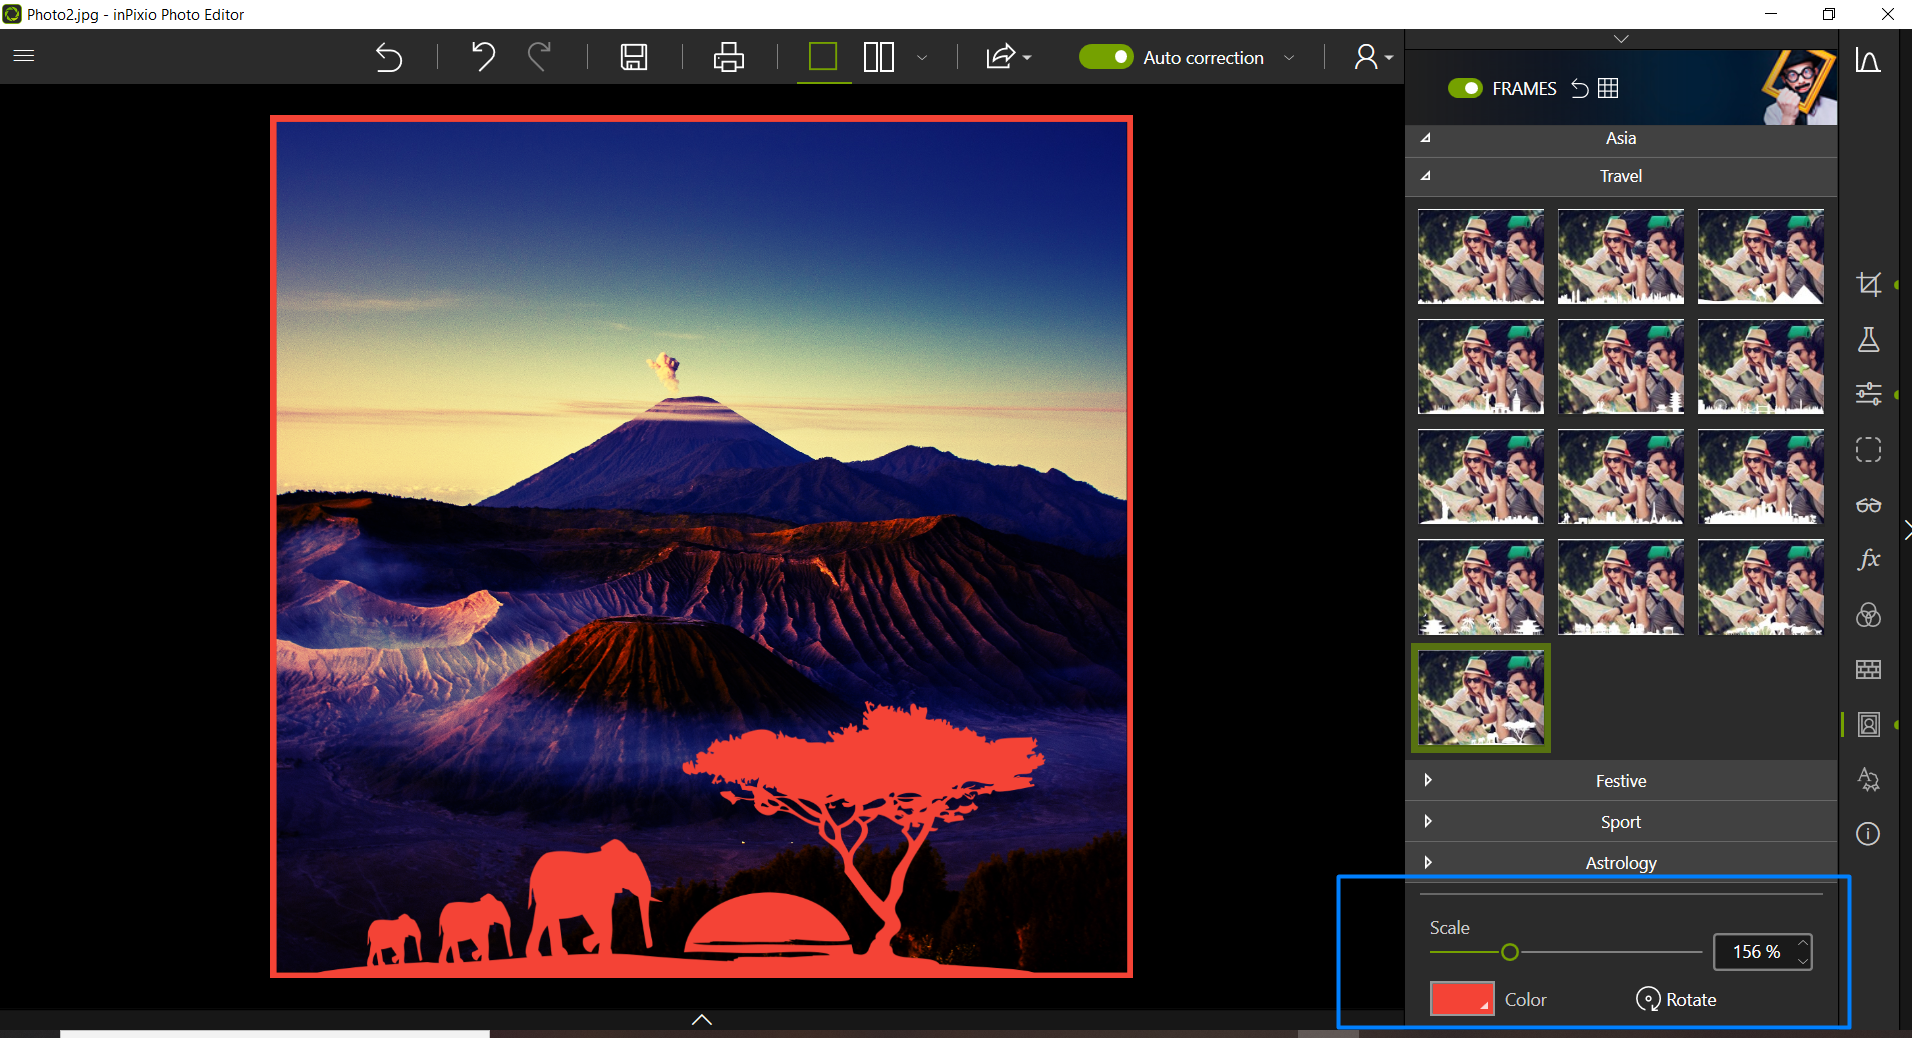Redo the last undone edit

[x=539, y=57]
